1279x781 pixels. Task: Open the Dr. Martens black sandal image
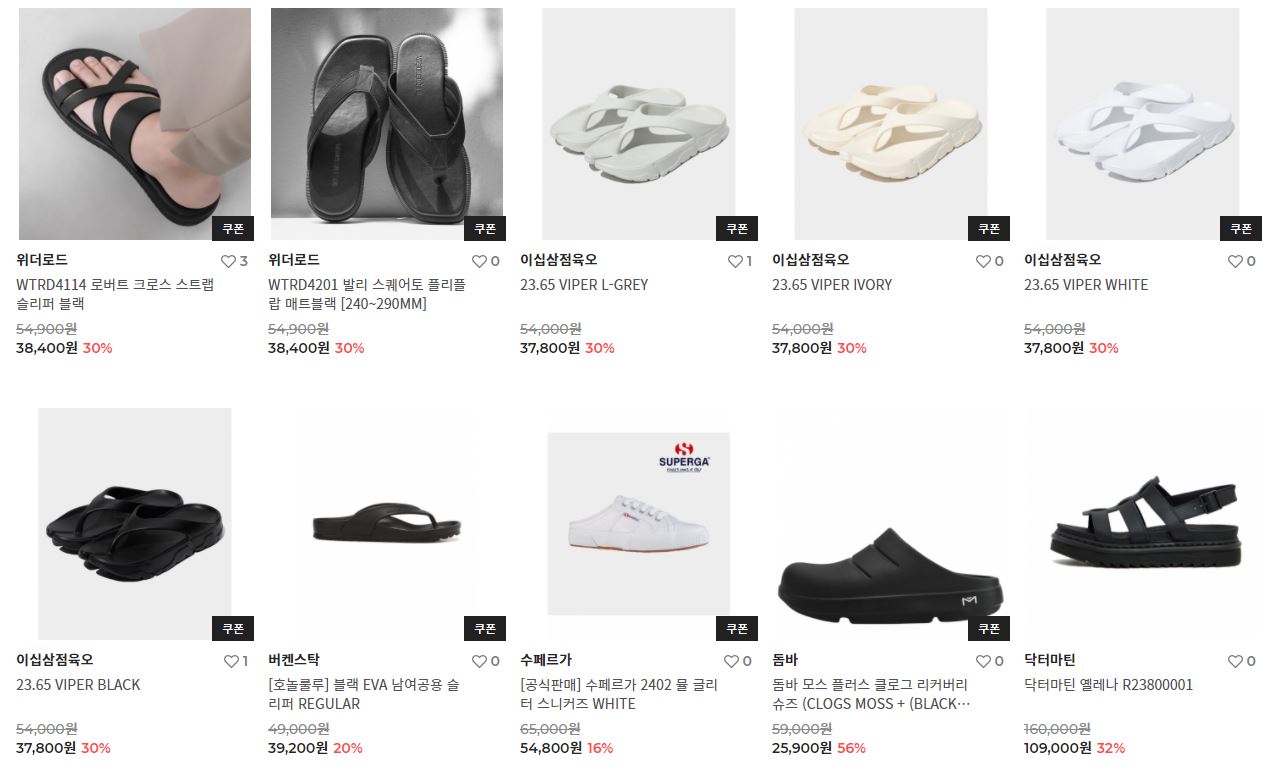[1143, 524]
